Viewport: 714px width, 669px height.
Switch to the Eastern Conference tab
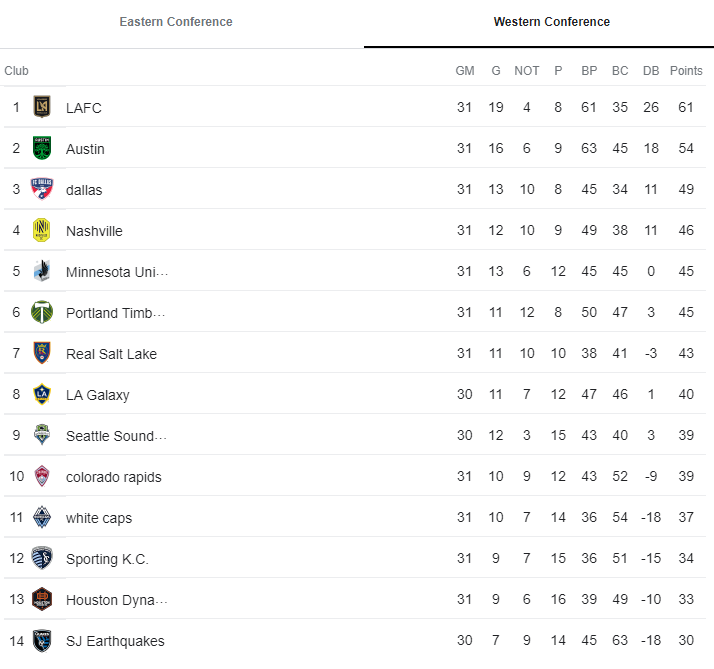pyautogui.click(x=176, y=22)
